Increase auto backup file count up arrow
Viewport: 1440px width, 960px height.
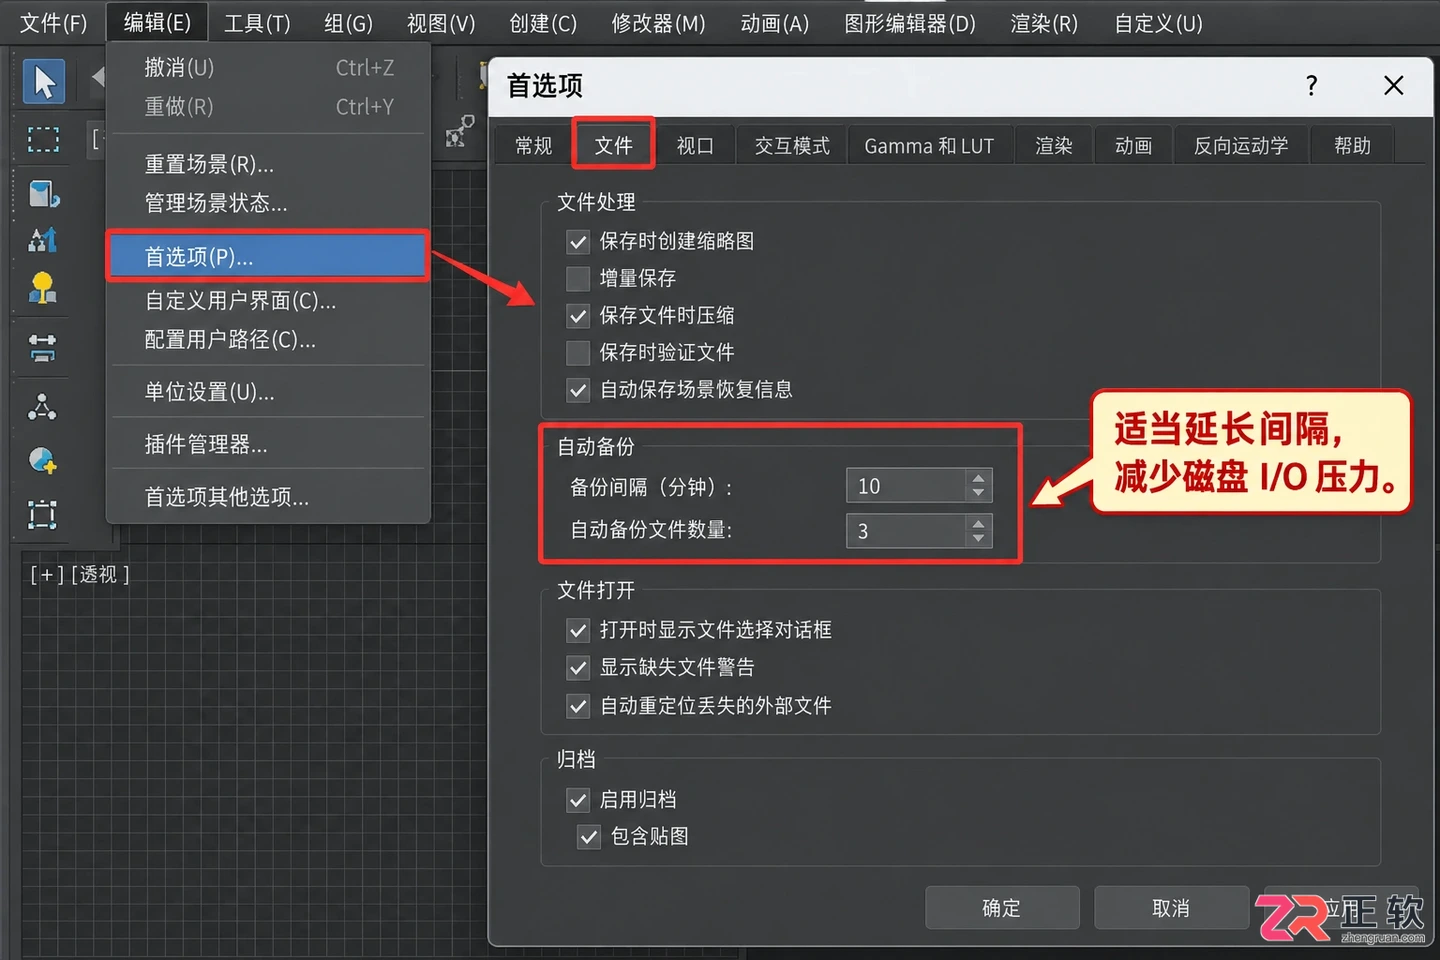click(x=978, y=522)
